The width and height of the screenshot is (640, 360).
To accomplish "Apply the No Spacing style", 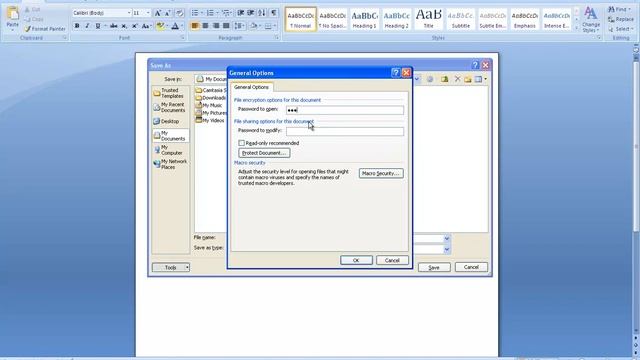I will pyautogui.click(x=332, y=19).
